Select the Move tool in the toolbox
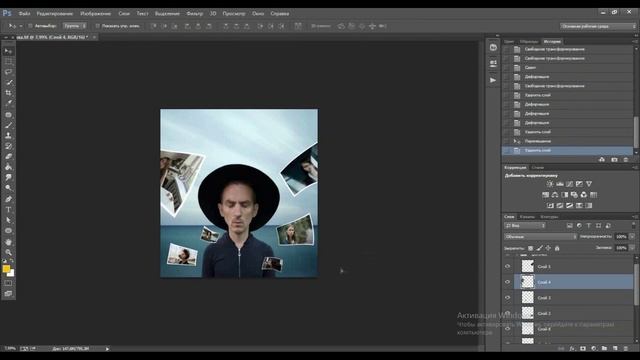Image resolution: width=640 pixels, height=360 pixels. [x=8, y=51]
